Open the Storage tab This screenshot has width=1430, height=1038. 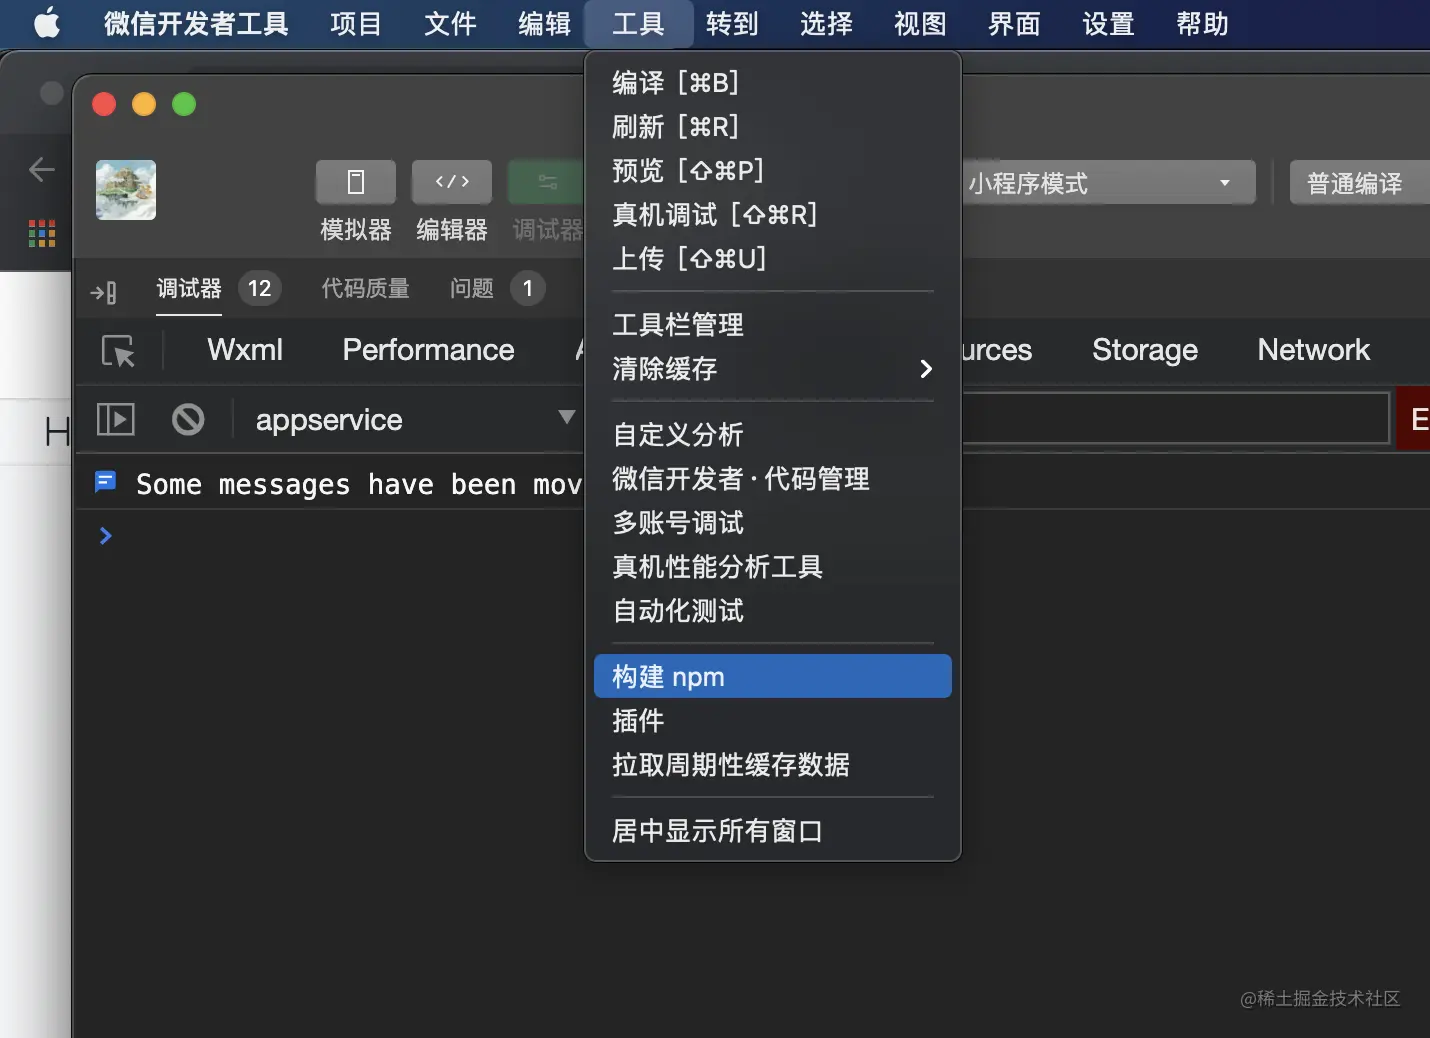(1145, 350)
